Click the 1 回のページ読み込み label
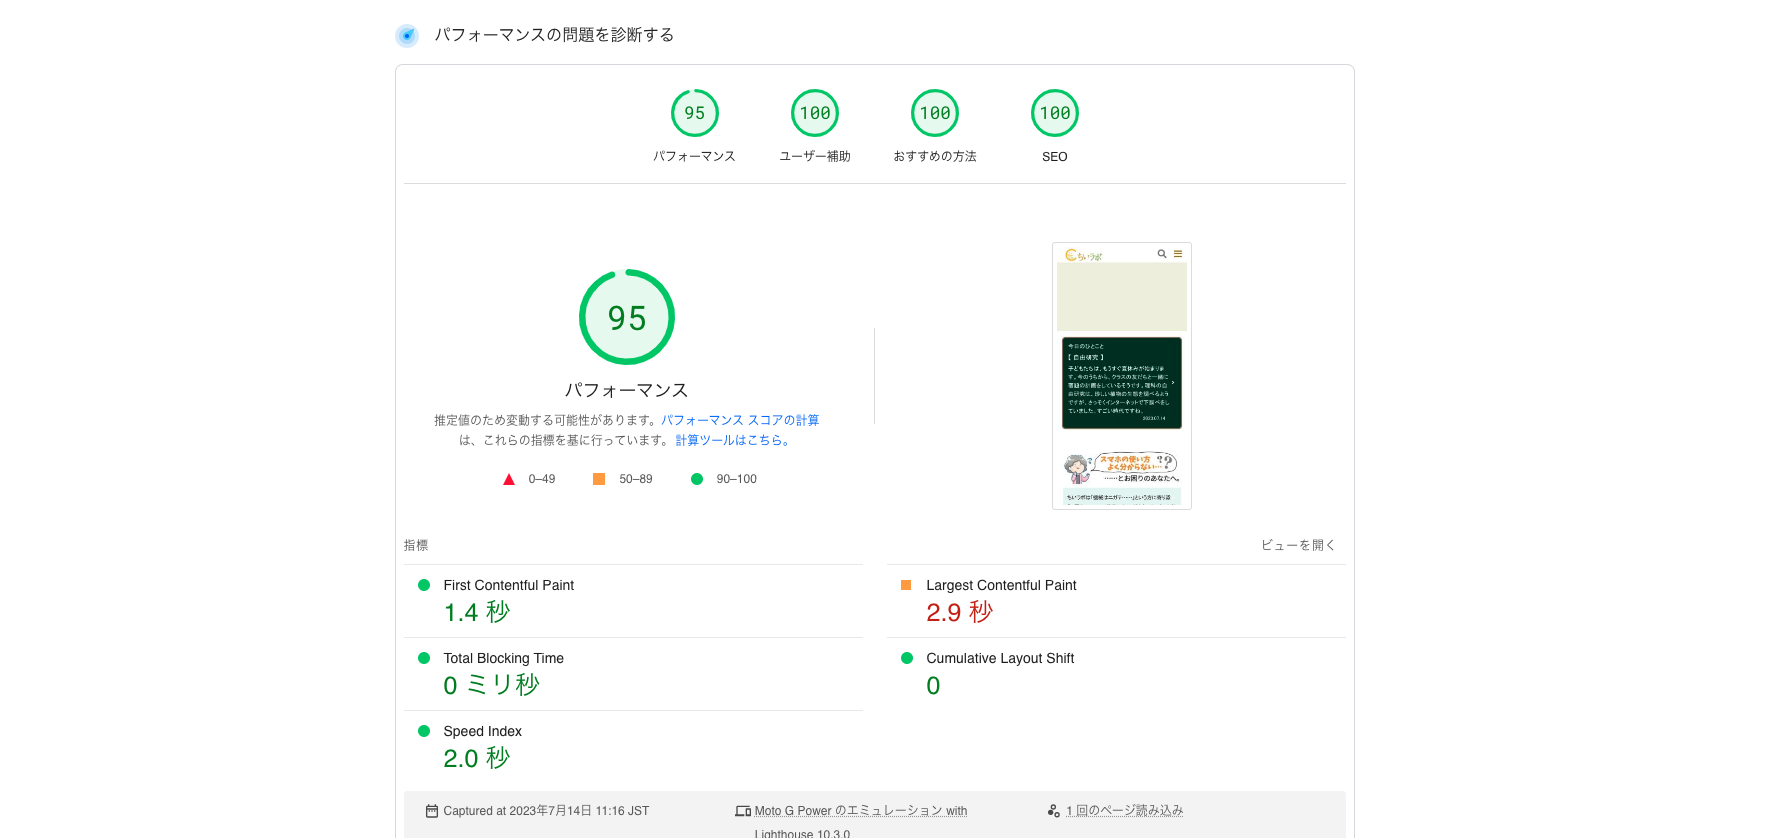 pyautogui.click(x=1124, y=811)
